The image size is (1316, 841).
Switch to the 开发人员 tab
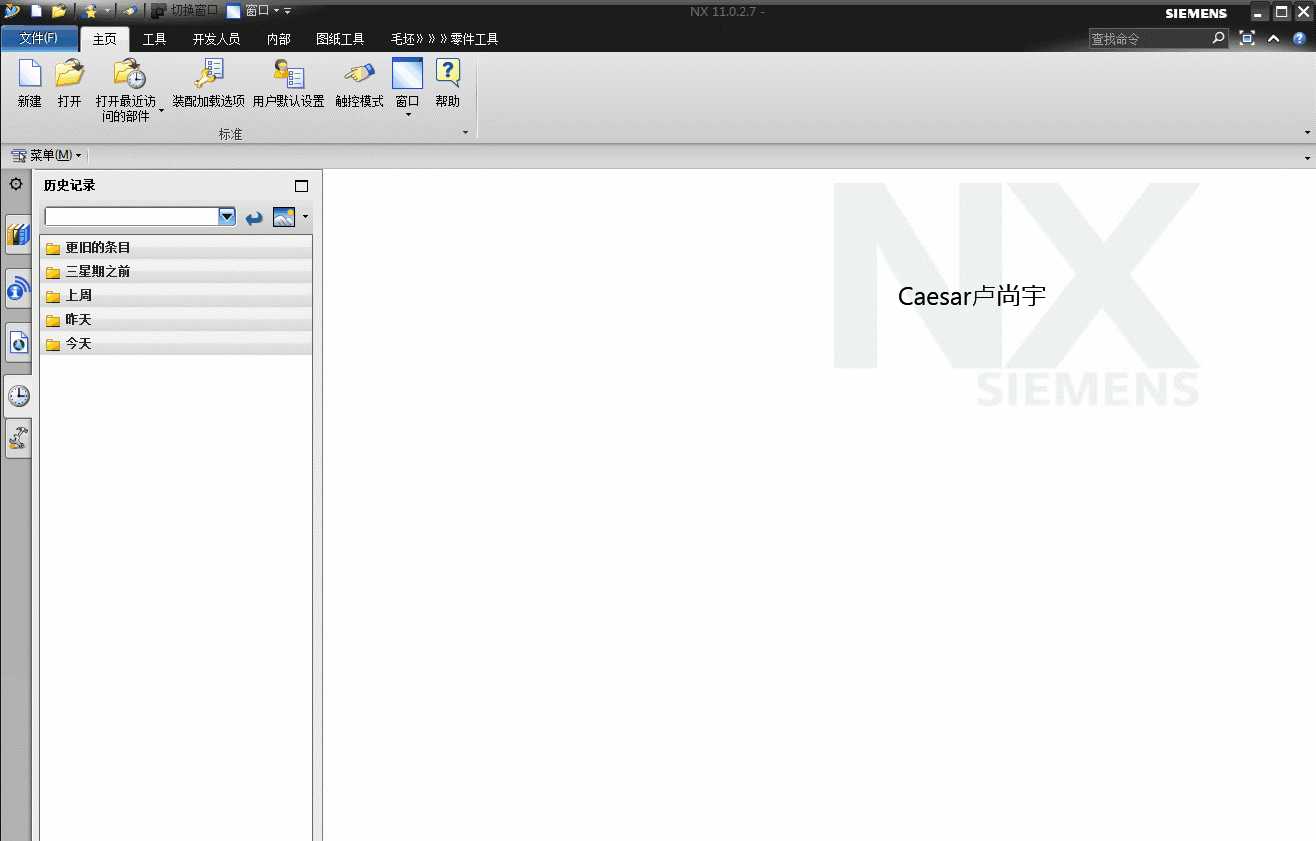(x=217, y=39)
